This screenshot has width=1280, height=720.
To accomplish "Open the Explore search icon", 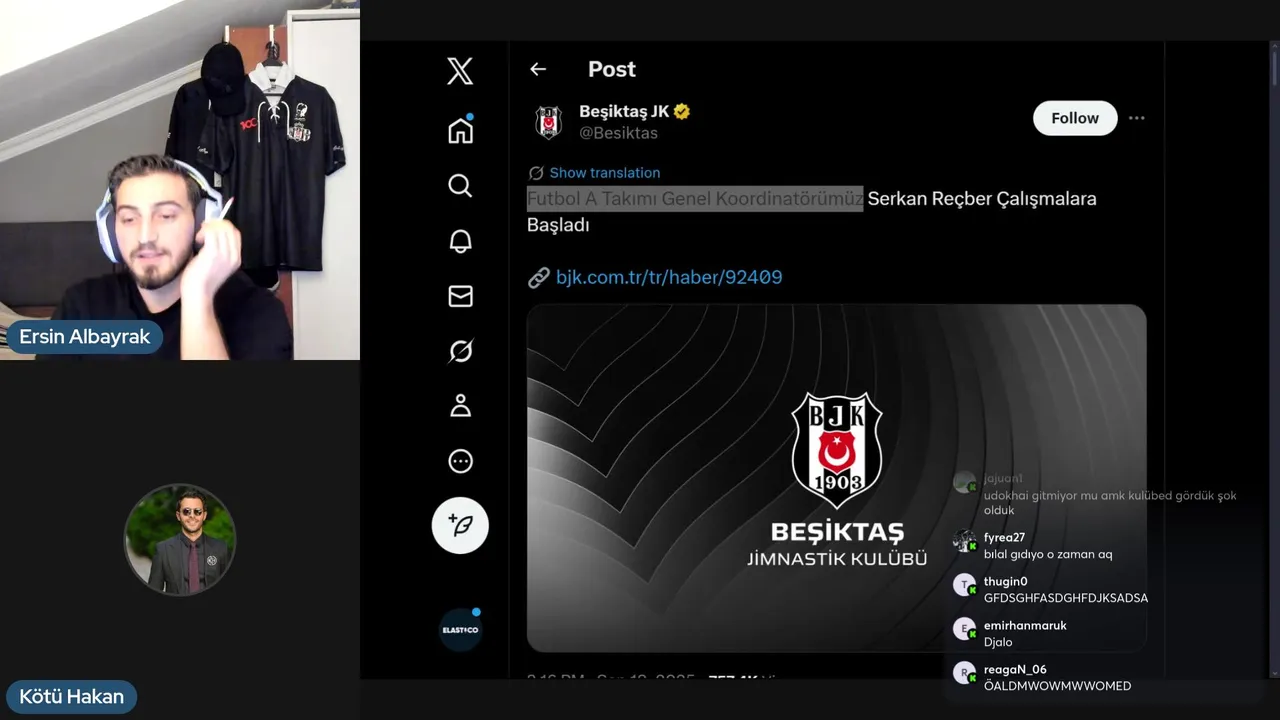I will coord(460,186).
